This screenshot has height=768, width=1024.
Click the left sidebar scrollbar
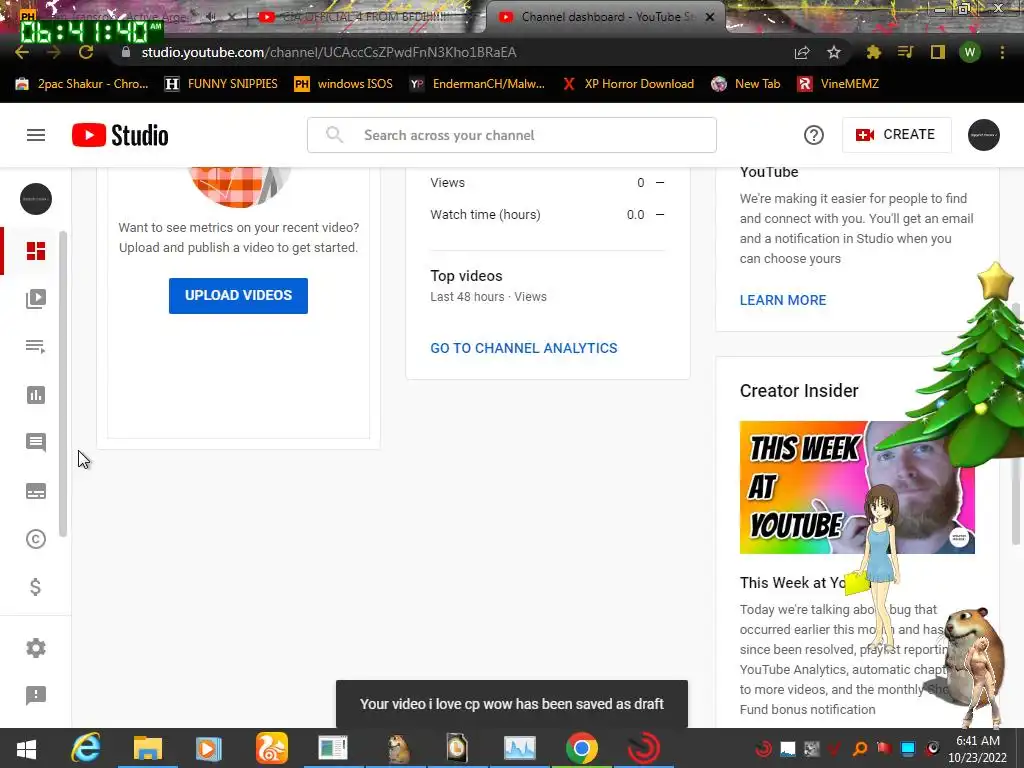(x=63, y=383)
